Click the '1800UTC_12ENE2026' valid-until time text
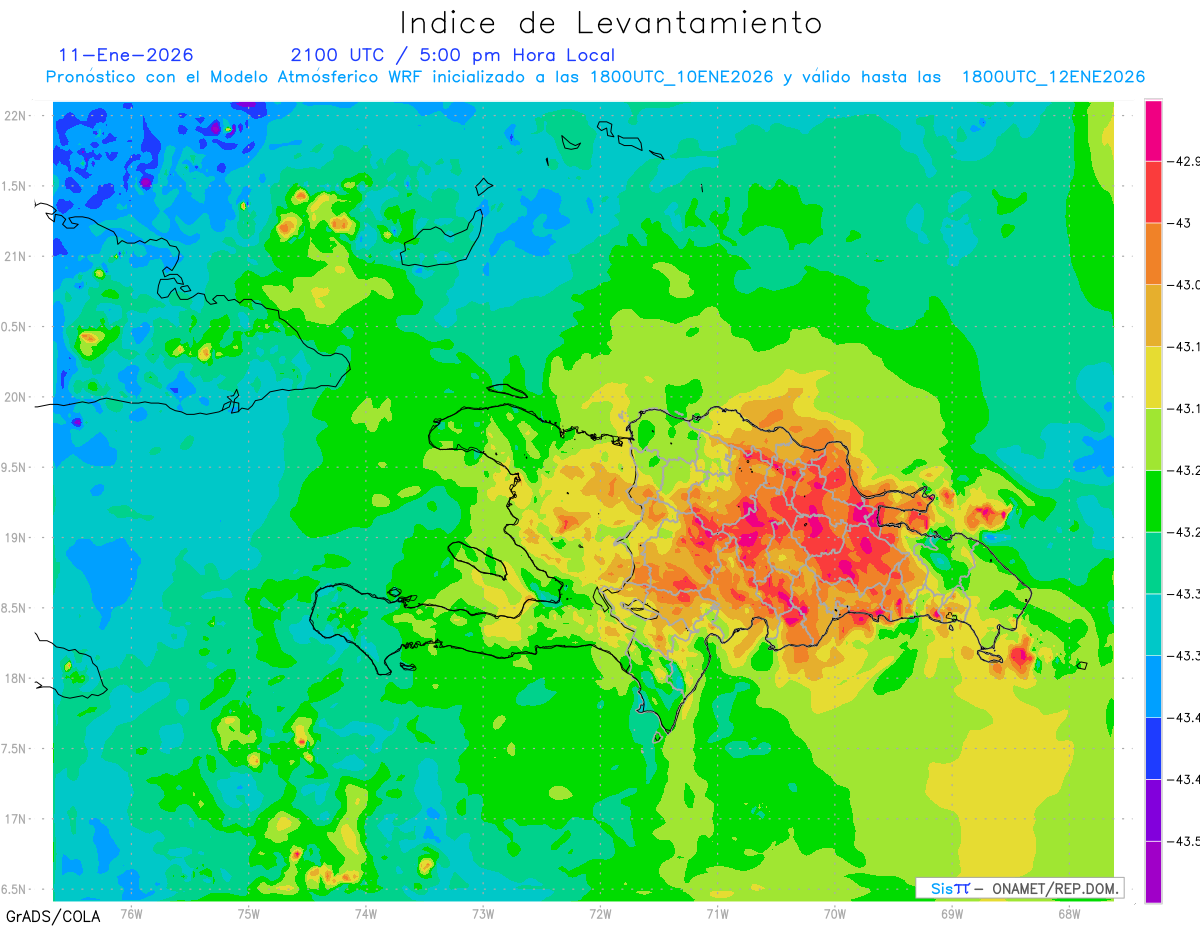Screen dimensions: 1200x927 pyautogui.click(x=1053, y=77)
